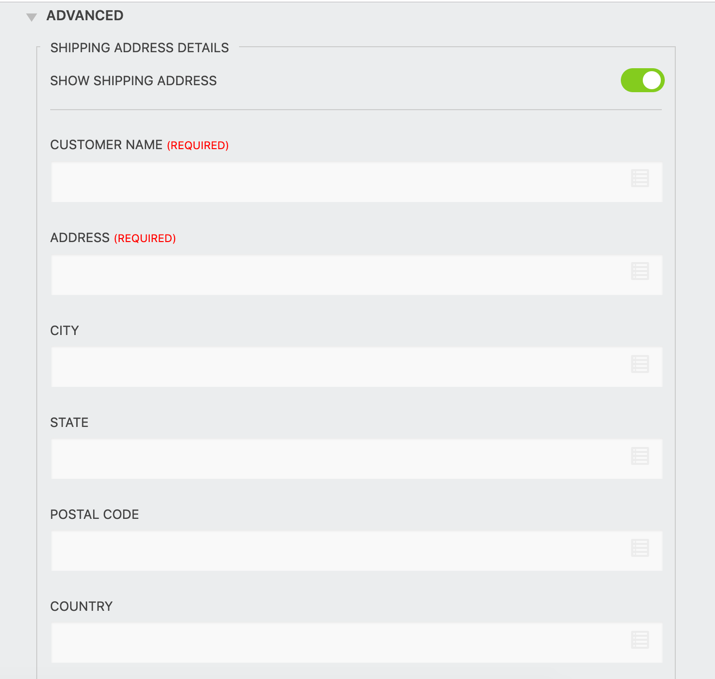Click the Shipping Address Details group title
The width and height of the screenshot is (715, 679).
click(x=139, y=48)
